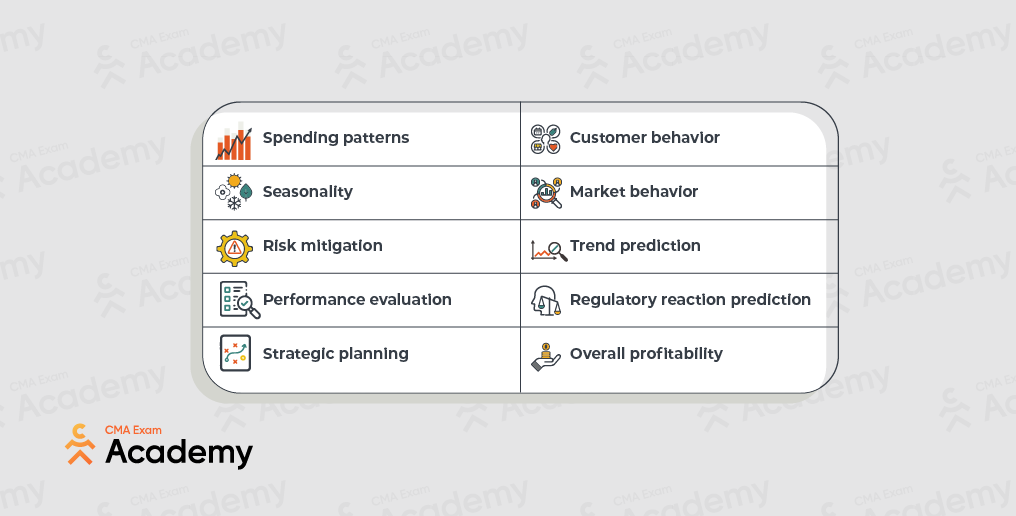Select the Performance evaluation text
Viewport: 1016px width, 516px height.
(x=357, y=299)
